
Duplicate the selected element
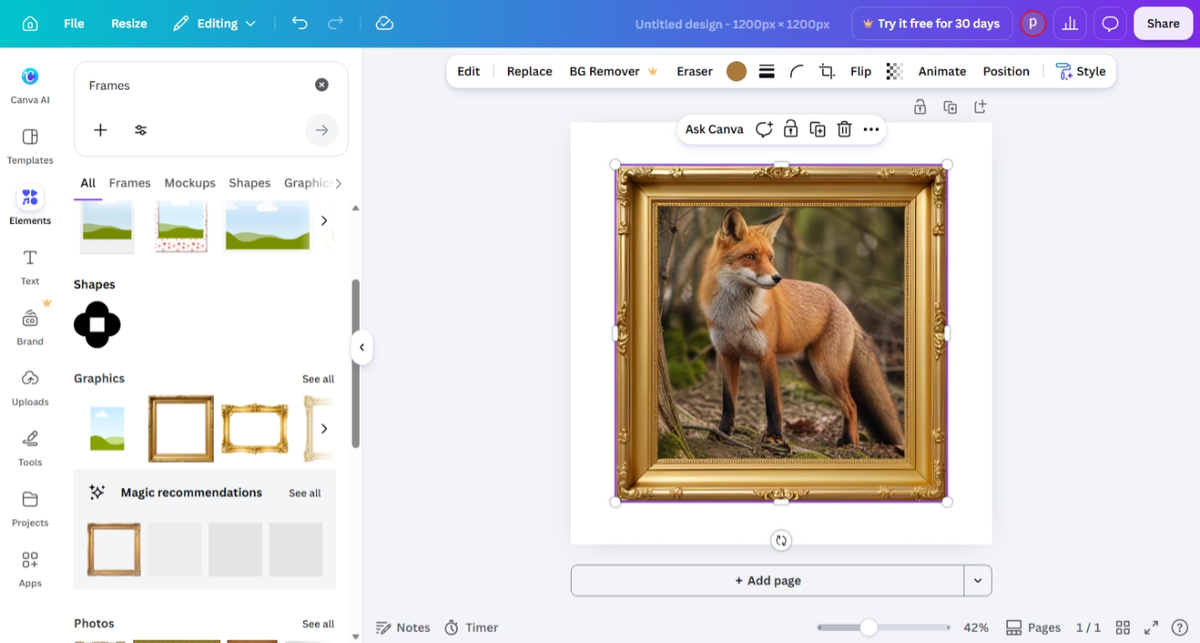pyautogui.click(x=818, y=129)
